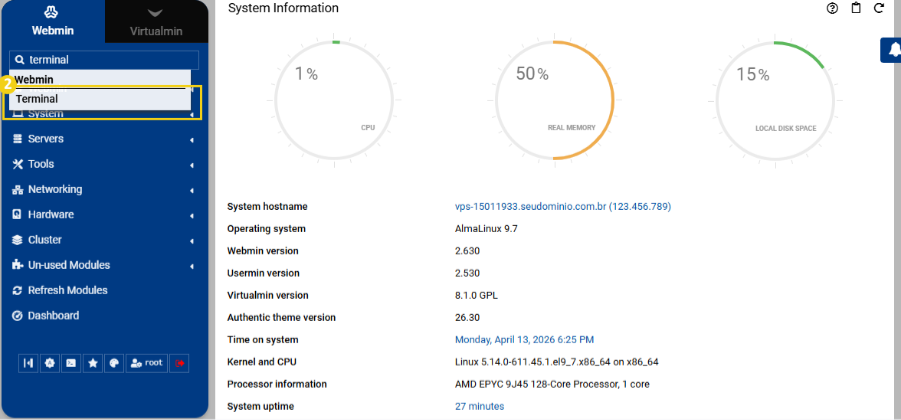Expand the Servers menu section

coord(46,139)
